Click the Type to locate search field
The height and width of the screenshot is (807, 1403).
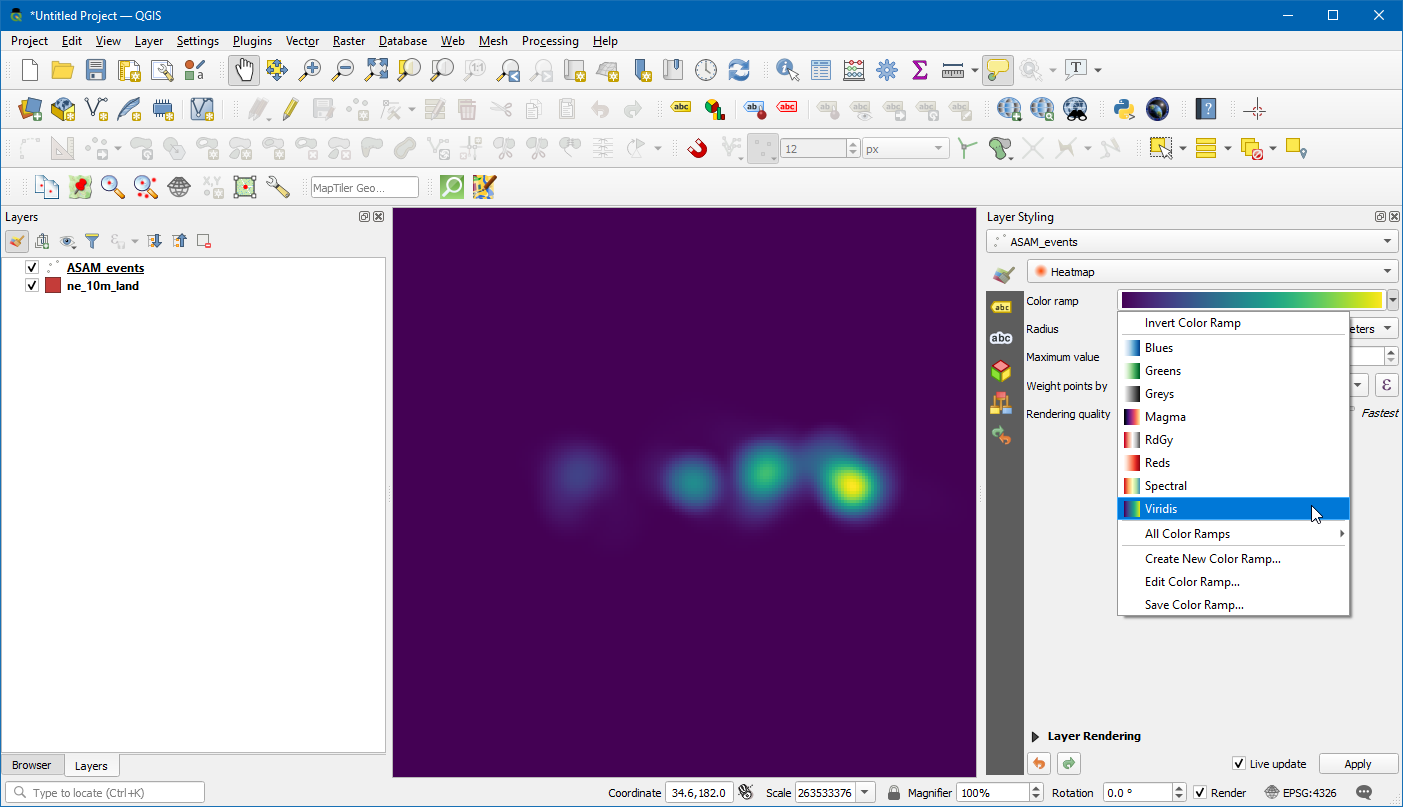coord(110,793)
